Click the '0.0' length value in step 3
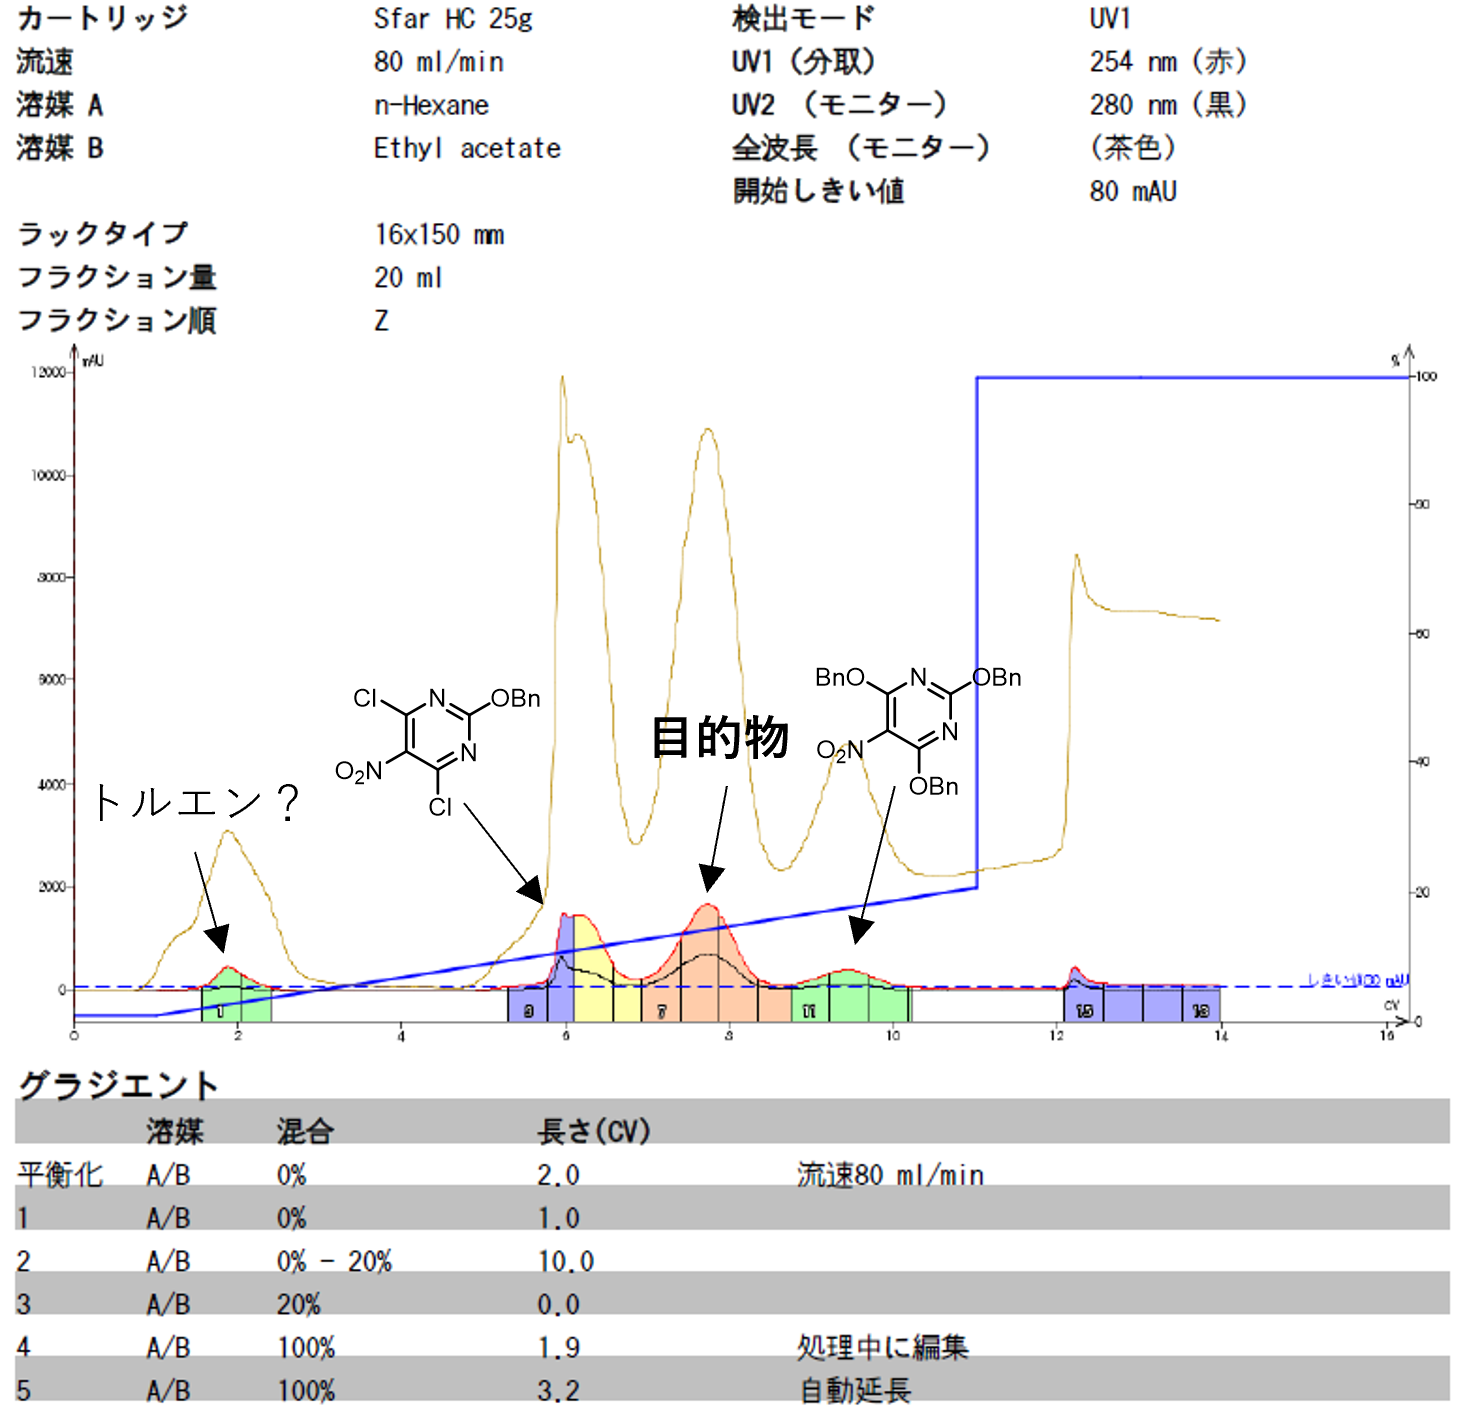This screenshot has height=1412, width=1467. tap(558, 1304)
